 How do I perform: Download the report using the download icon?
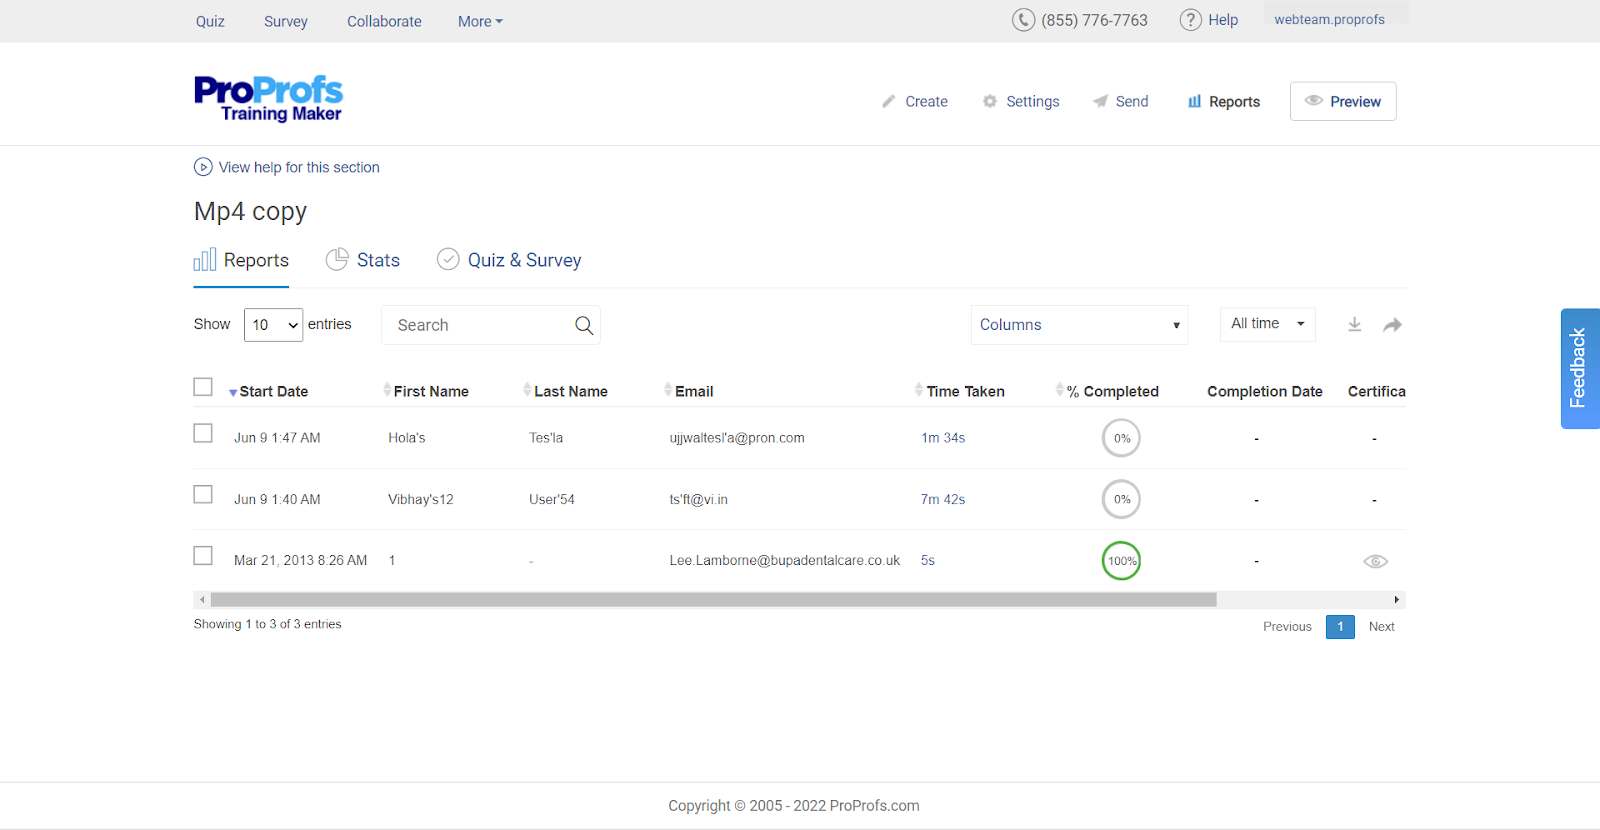tap(1355, 325)
